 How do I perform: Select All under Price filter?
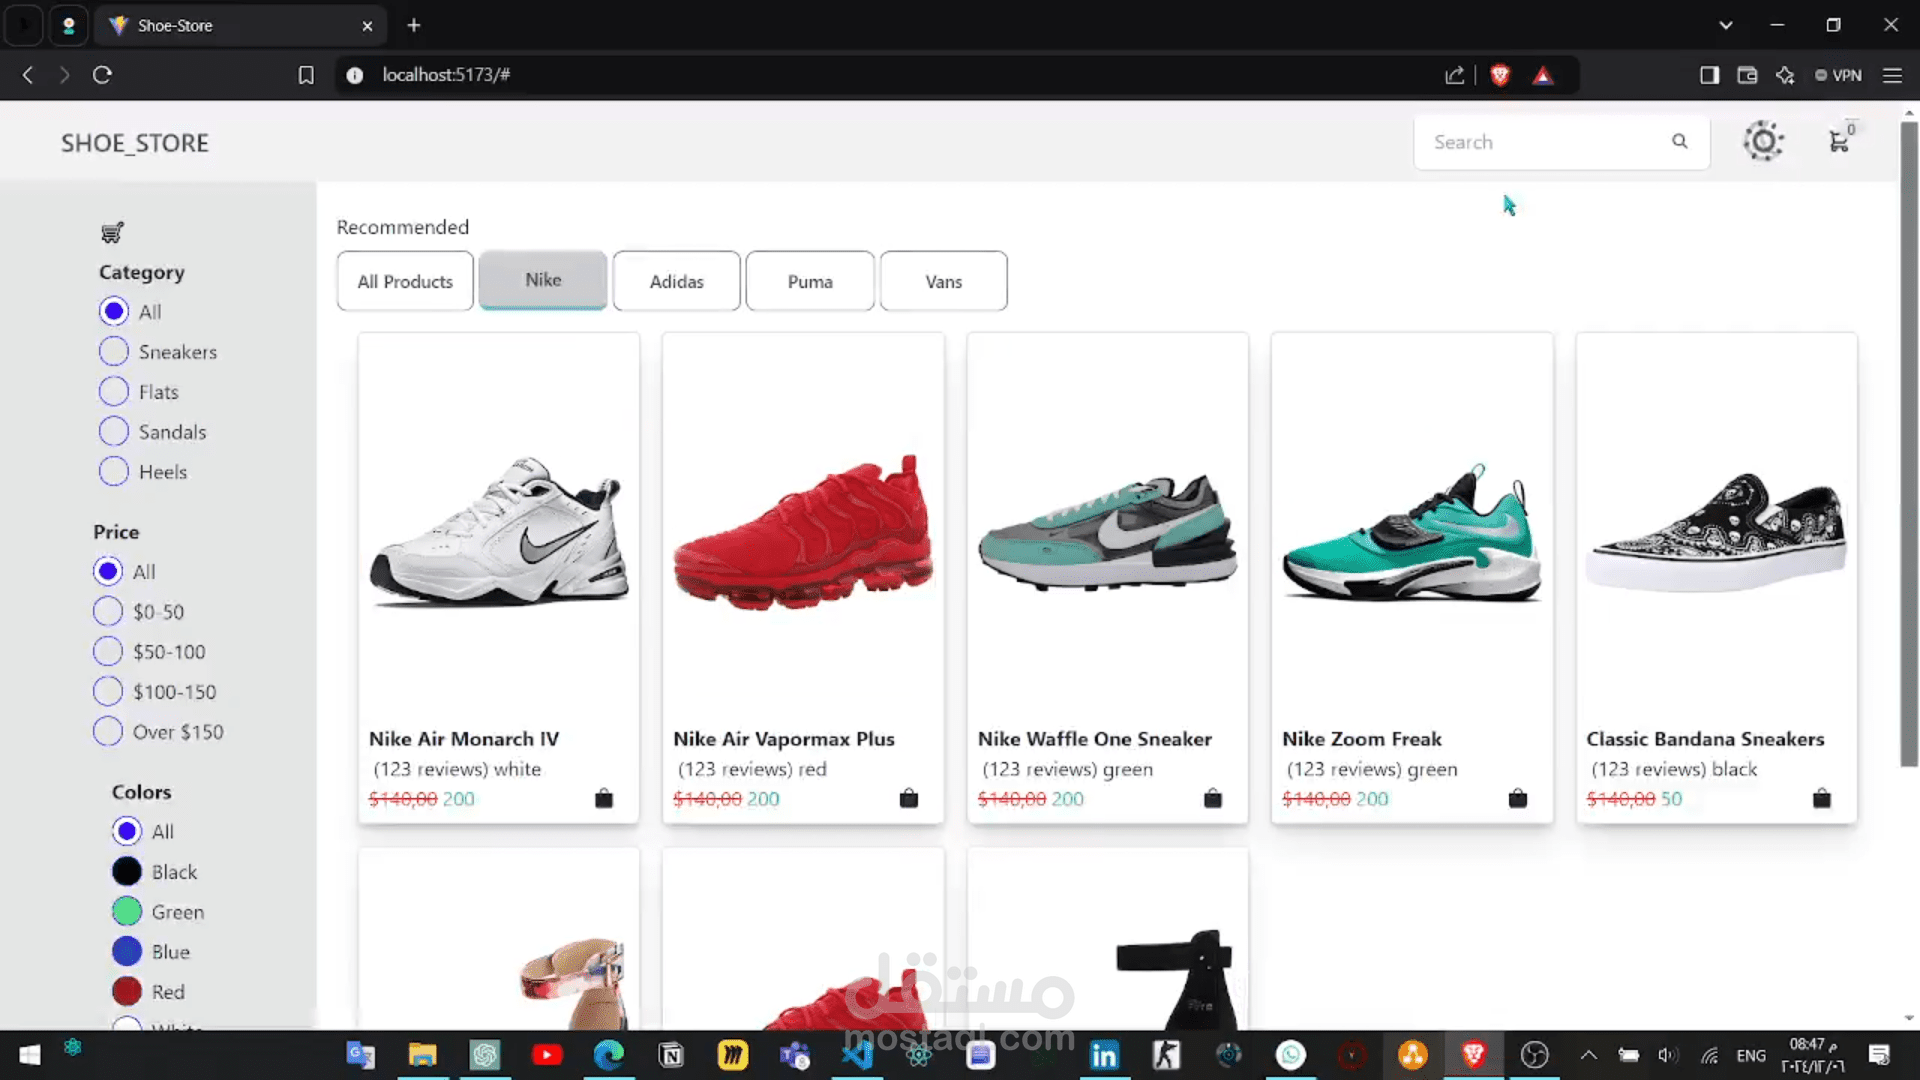point(108,571)
